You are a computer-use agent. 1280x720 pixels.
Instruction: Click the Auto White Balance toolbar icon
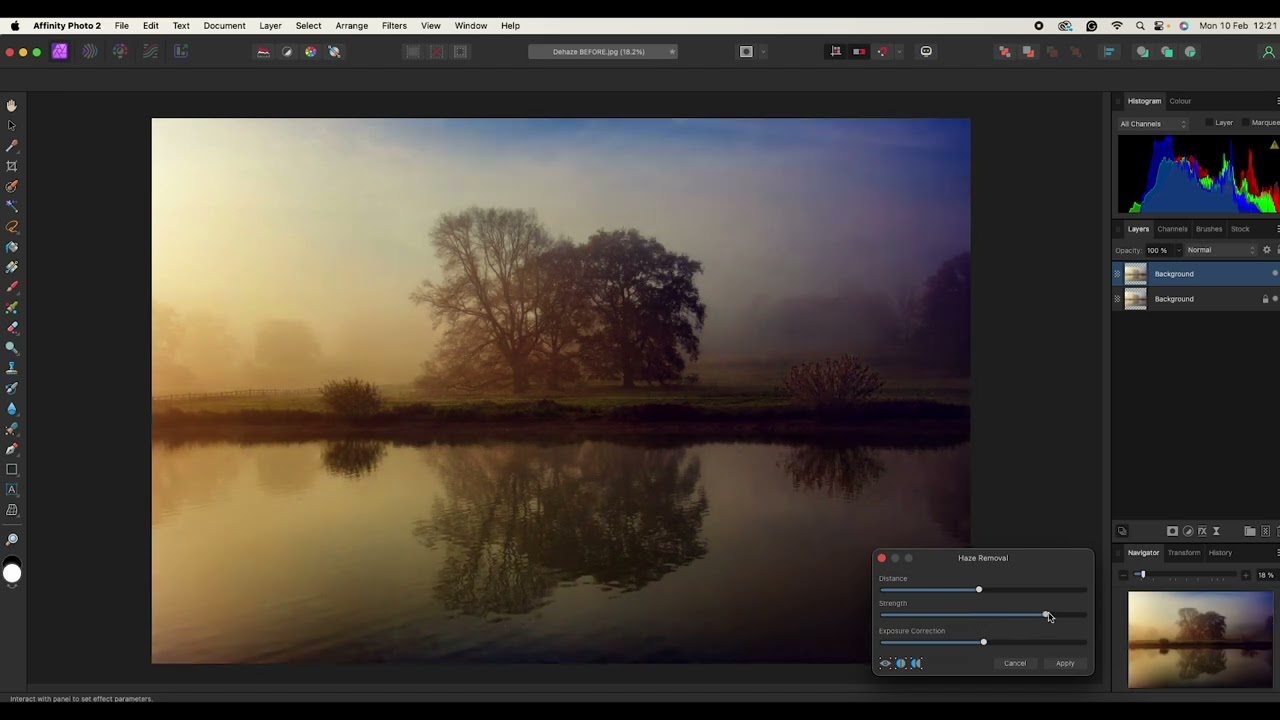pos(334,52)
